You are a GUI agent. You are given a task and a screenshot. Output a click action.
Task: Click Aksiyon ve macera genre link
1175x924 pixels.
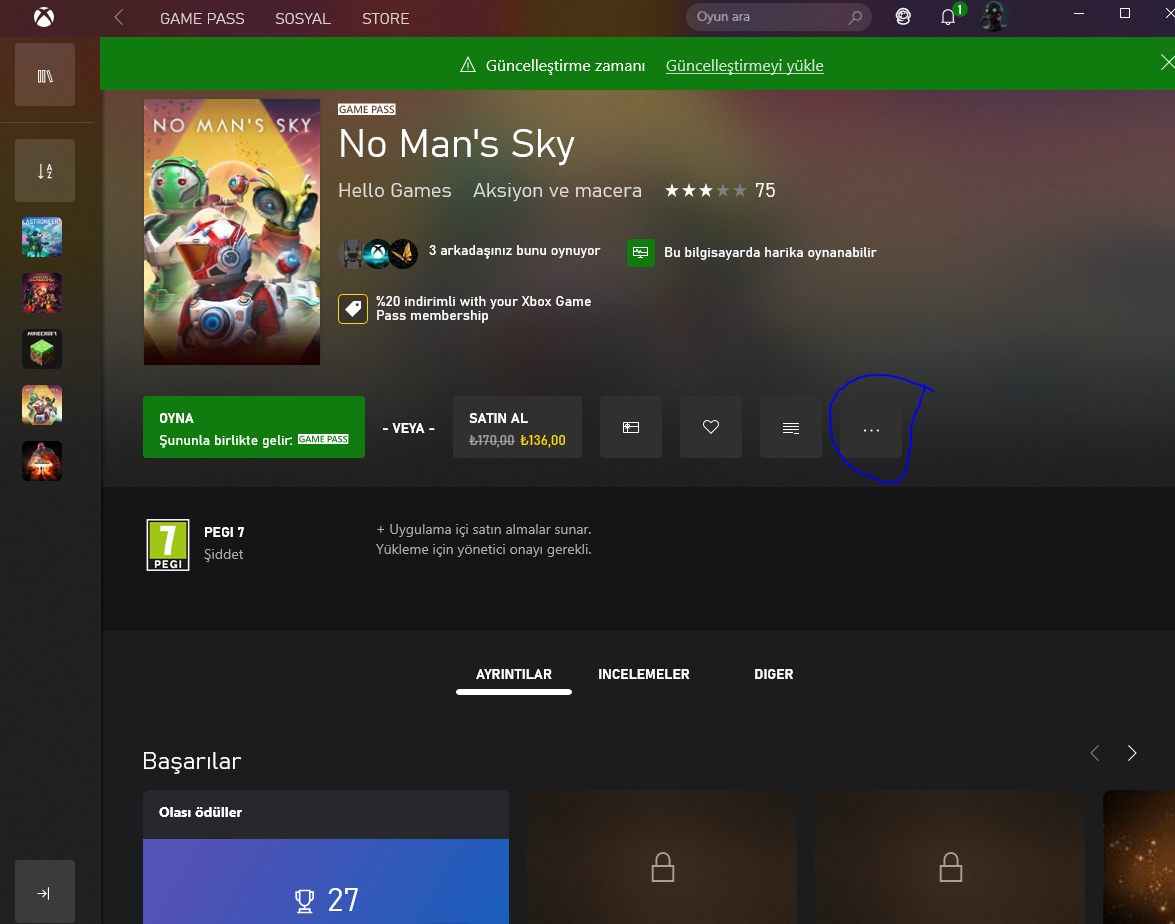click(558, 190)
